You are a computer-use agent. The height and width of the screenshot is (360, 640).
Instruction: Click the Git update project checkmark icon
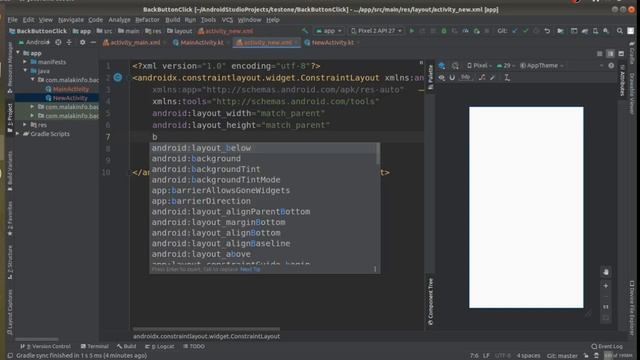(x=515, y=31)
